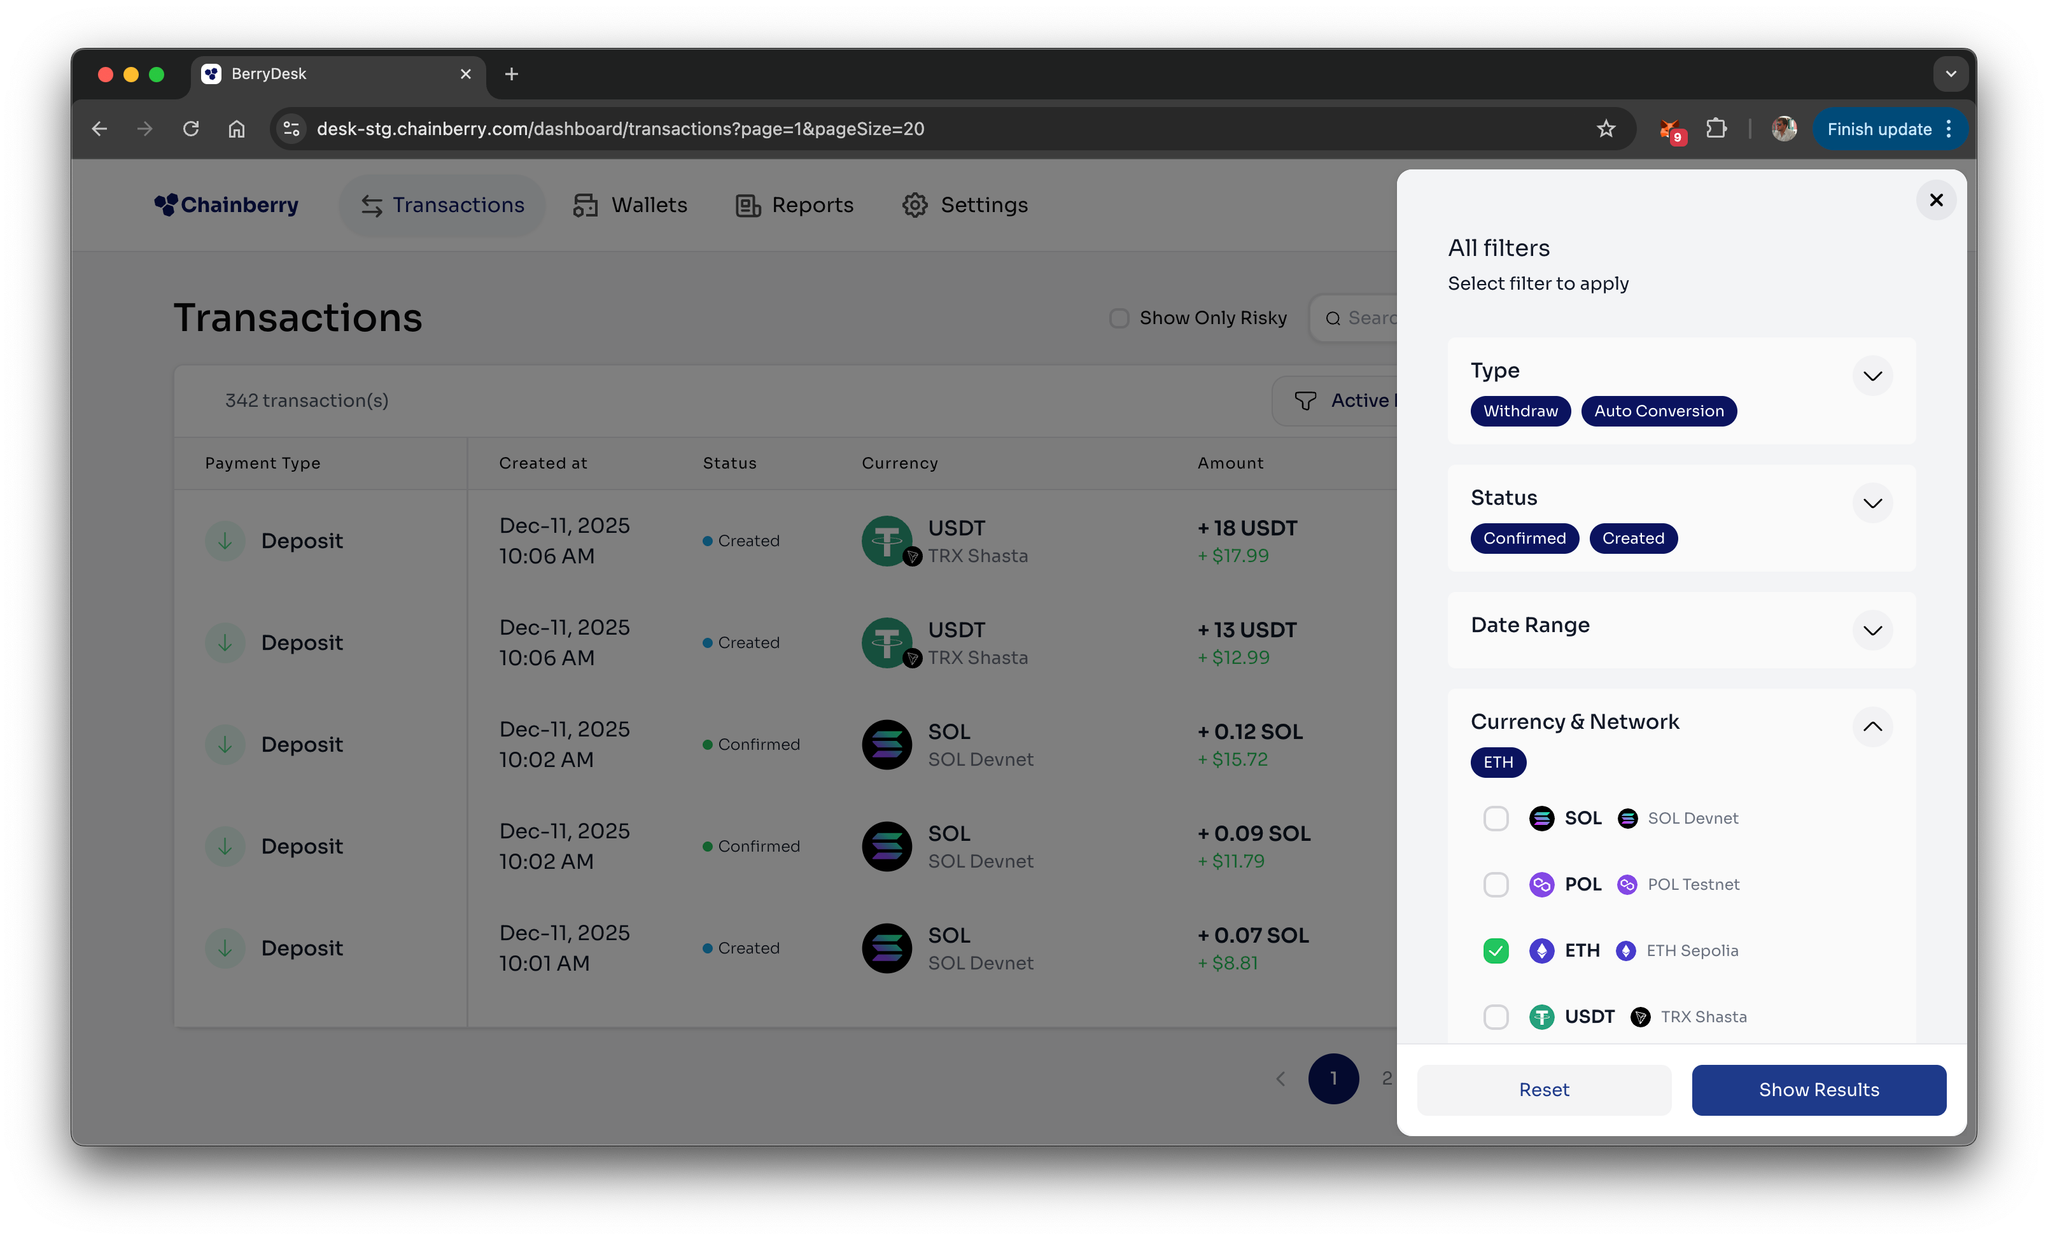Click the Chainberry logo

(x=226, y=205)
